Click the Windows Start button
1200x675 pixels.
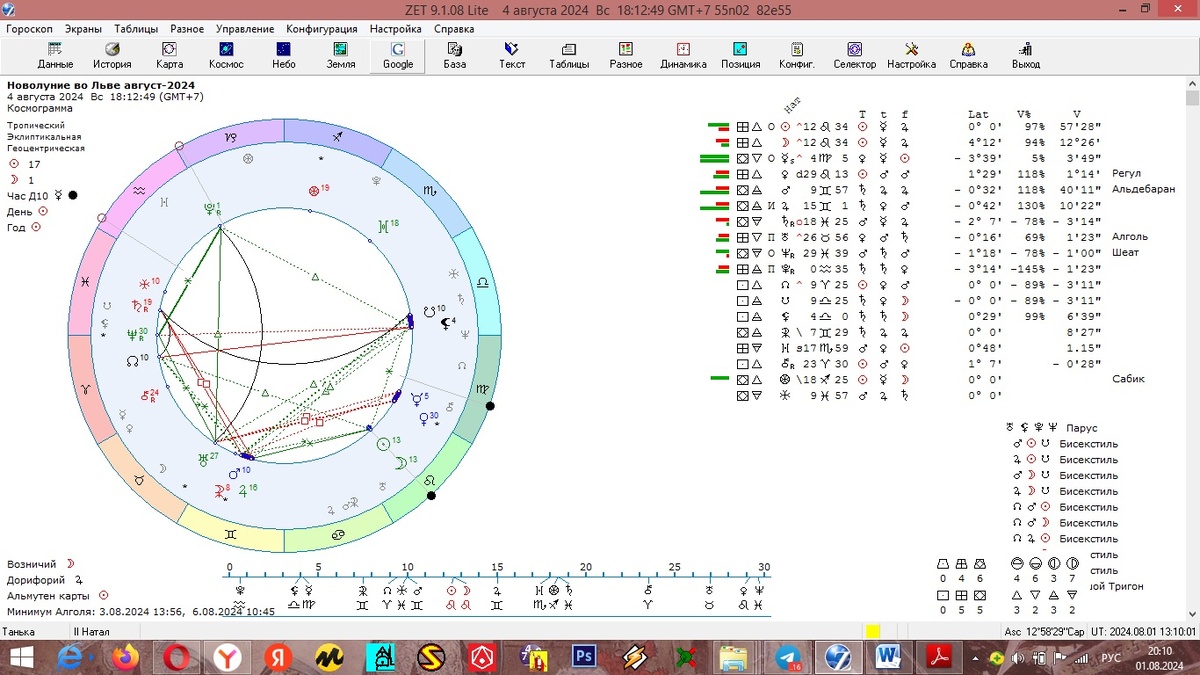[x=20, y=658]
